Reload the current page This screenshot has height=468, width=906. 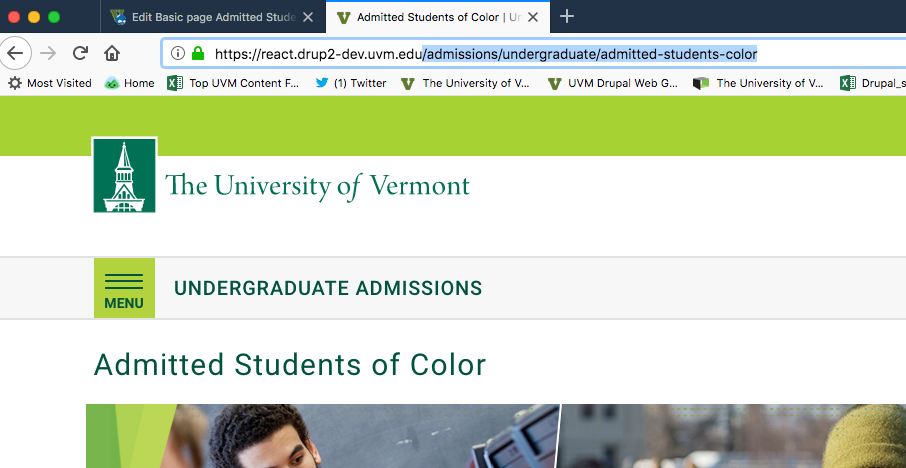(80, 54)
